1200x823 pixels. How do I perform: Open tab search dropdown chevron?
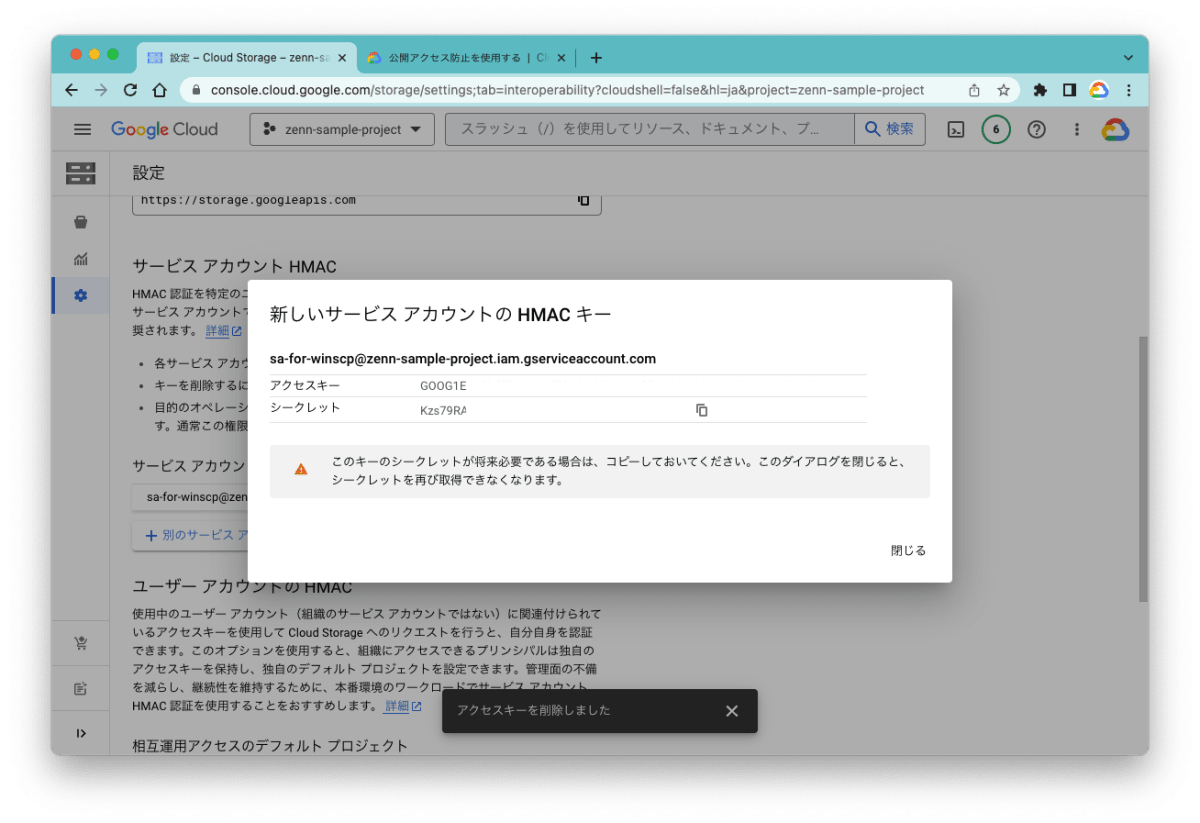[1129, 58]
